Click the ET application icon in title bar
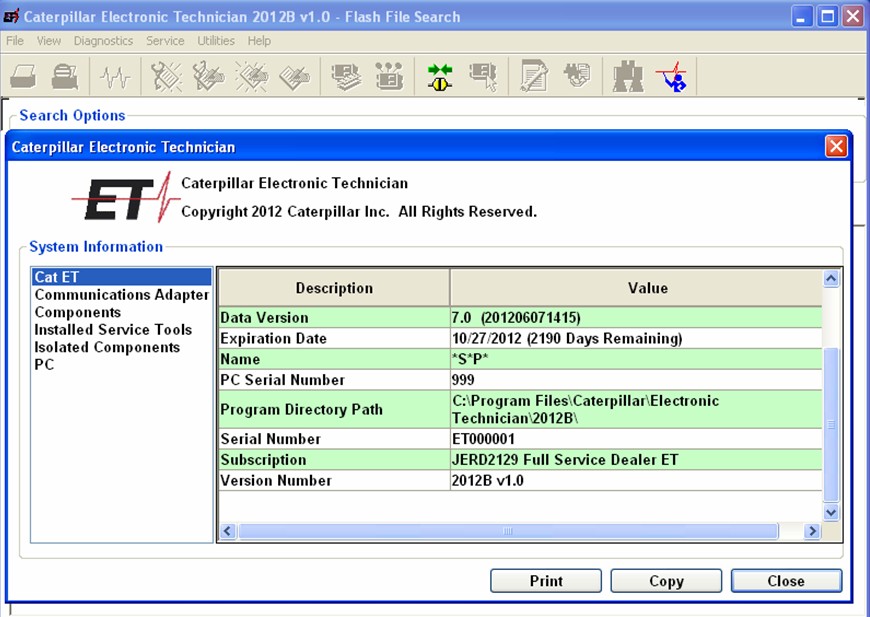Image resolution: width=870 pixels, height=617 pixels. tap(11, 16)
